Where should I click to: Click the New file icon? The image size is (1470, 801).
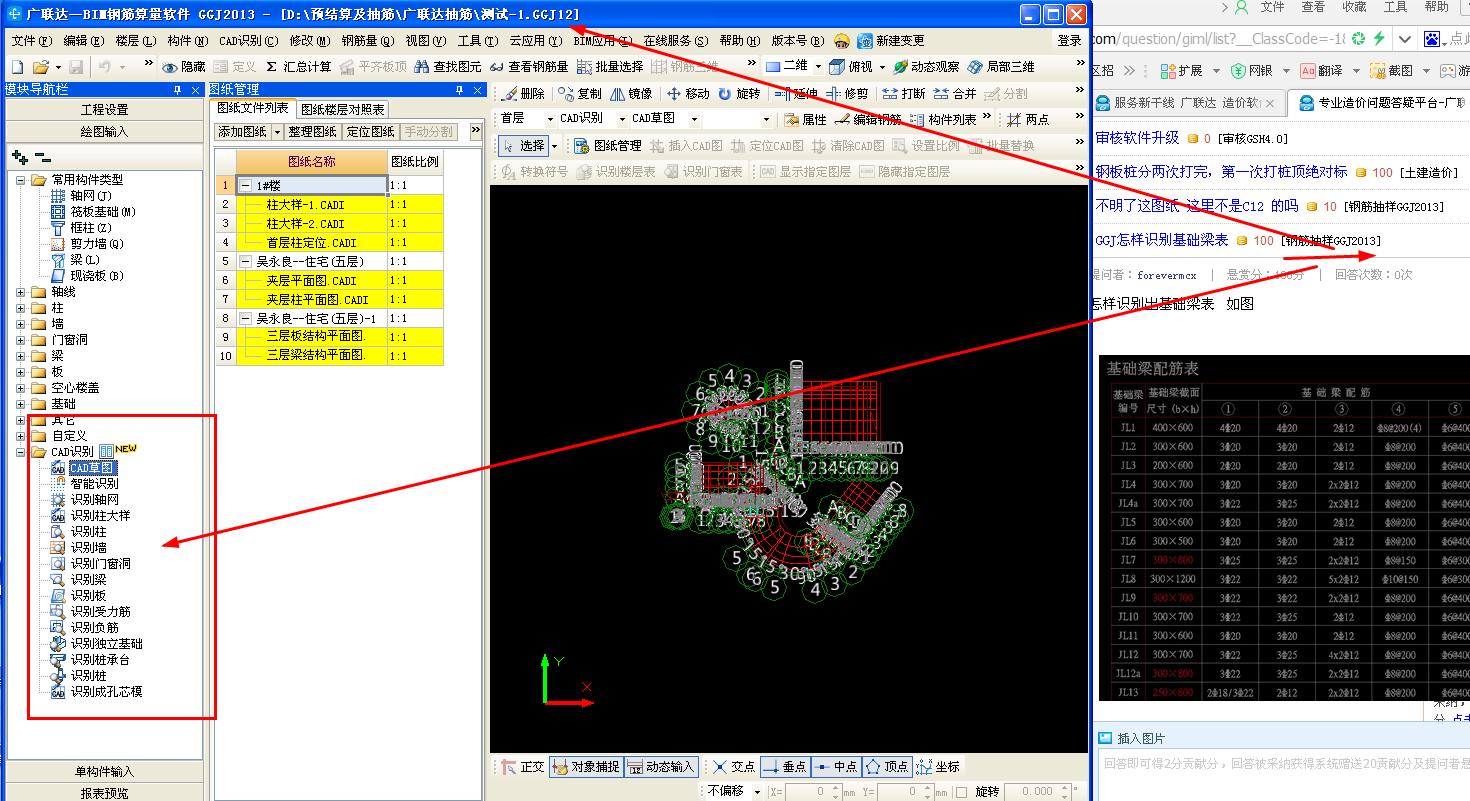point(16,66)
